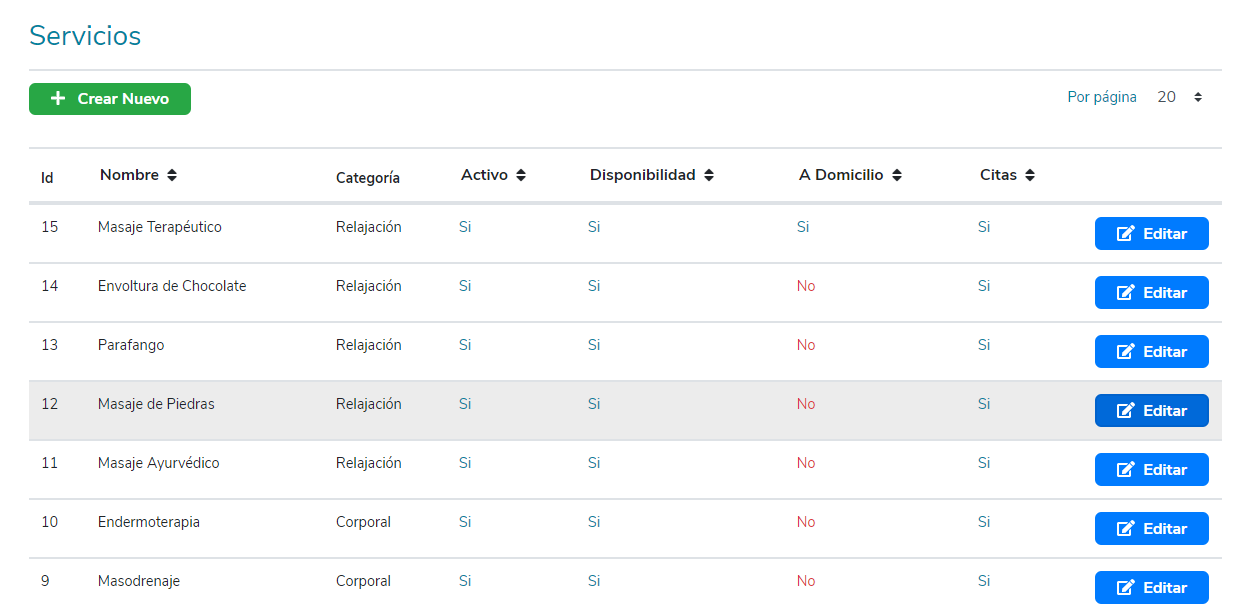Image resolution: width=1257 pixels, height=616 pixels.
Task: Click the Activo 'Si' value for Masaje Terapéutico
Action: coord(465,227)
